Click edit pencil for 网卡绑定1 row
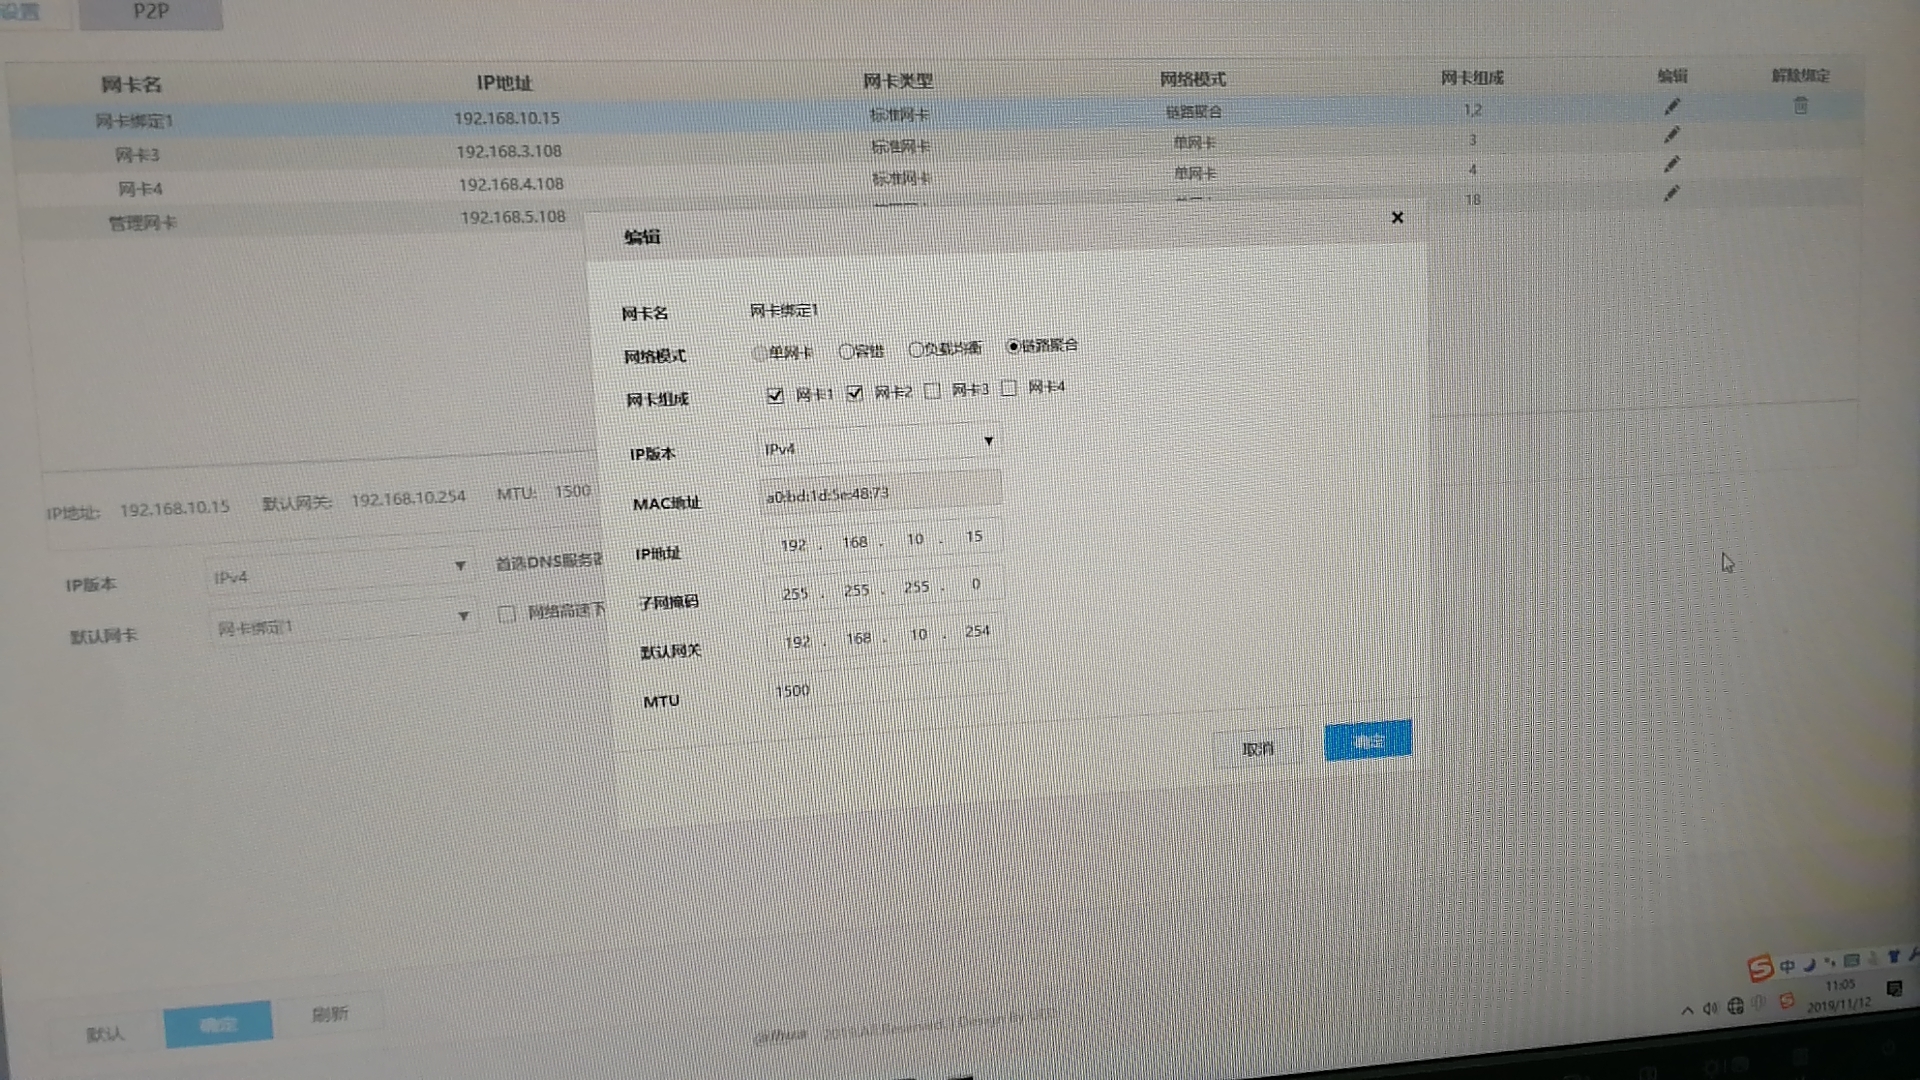 pyautogui.click(x=1672, y=107)
